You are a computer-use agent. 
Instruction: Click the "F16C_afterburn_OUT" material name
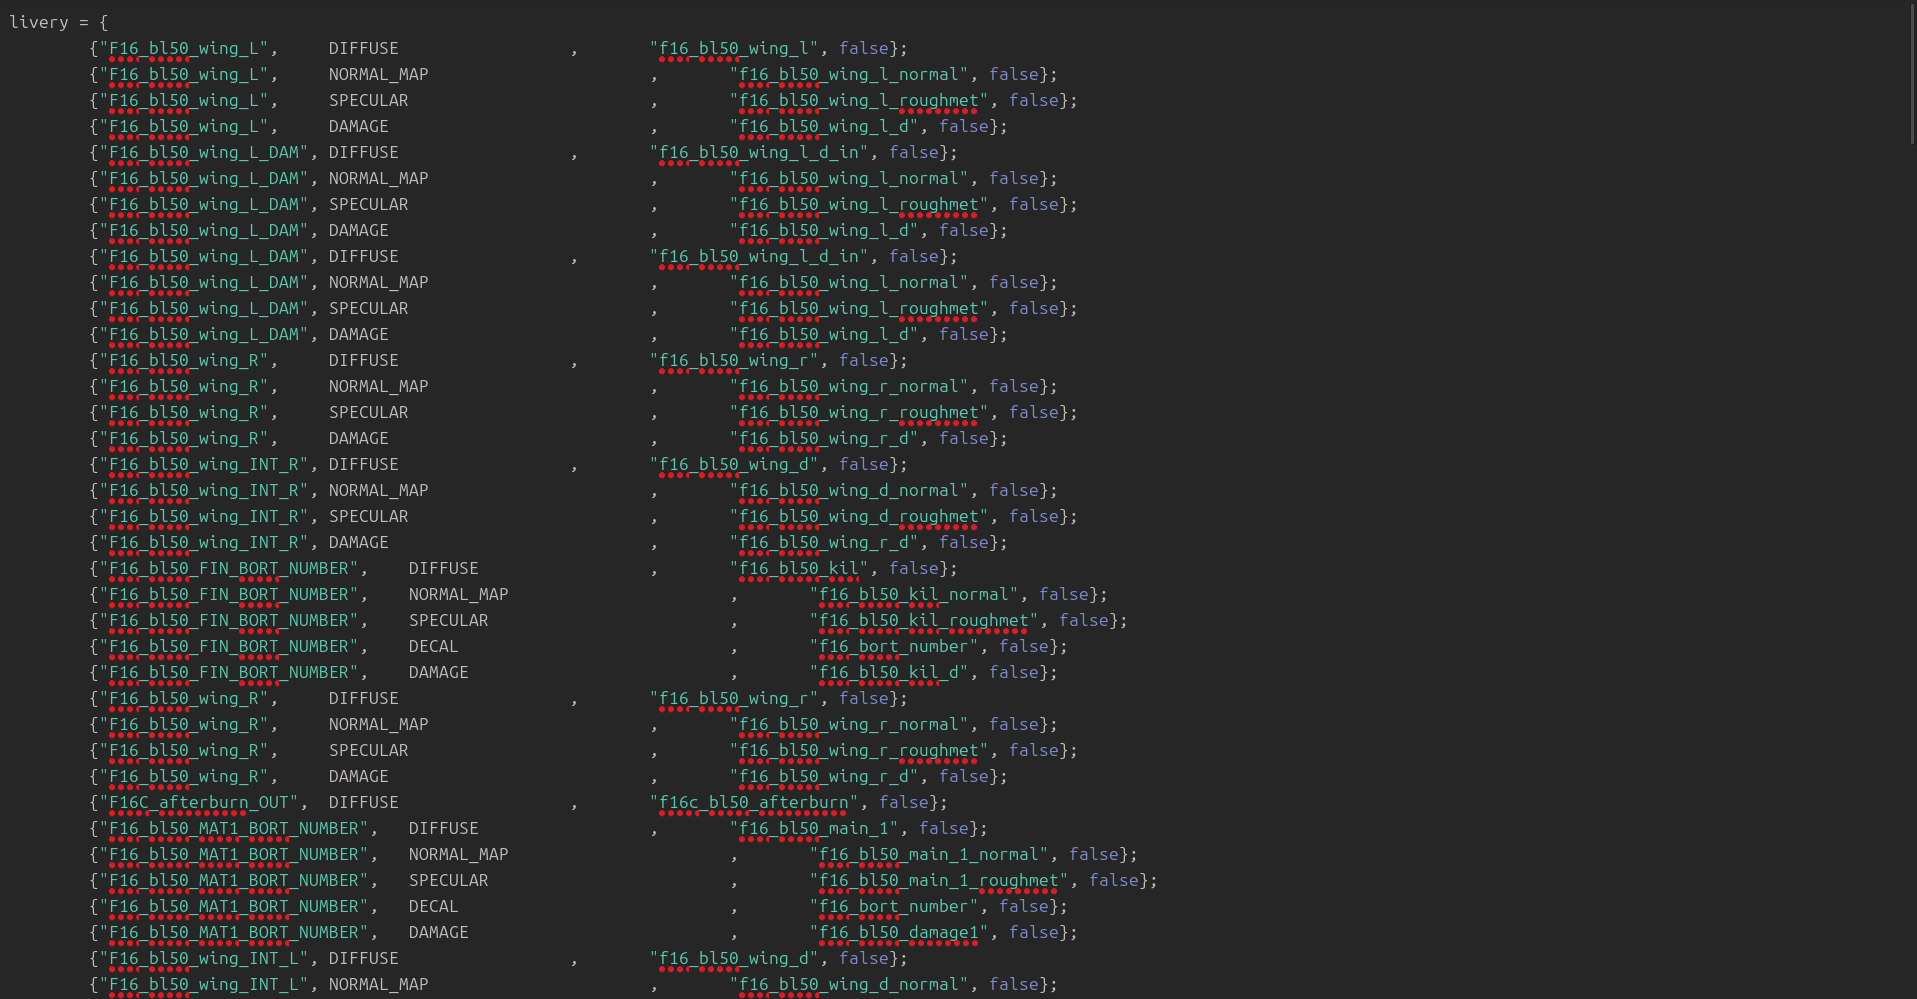click(199, 802)
